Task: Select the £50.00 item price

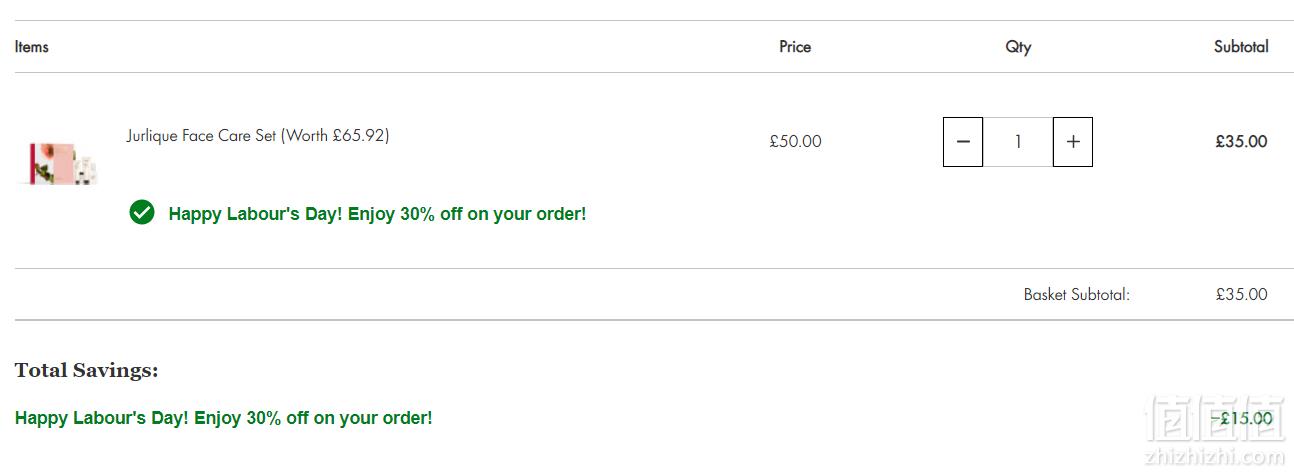Action: coord(795,142)
